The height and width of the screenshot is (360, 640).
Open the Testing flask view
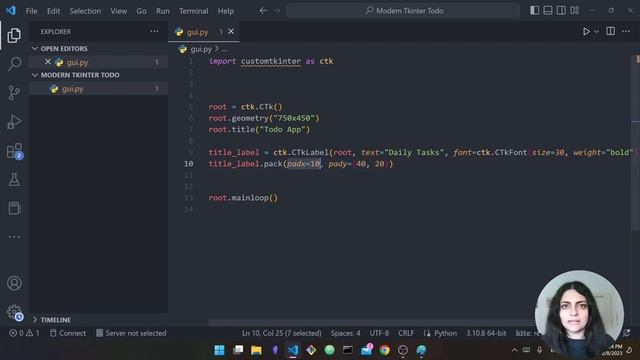coord(14,180)
